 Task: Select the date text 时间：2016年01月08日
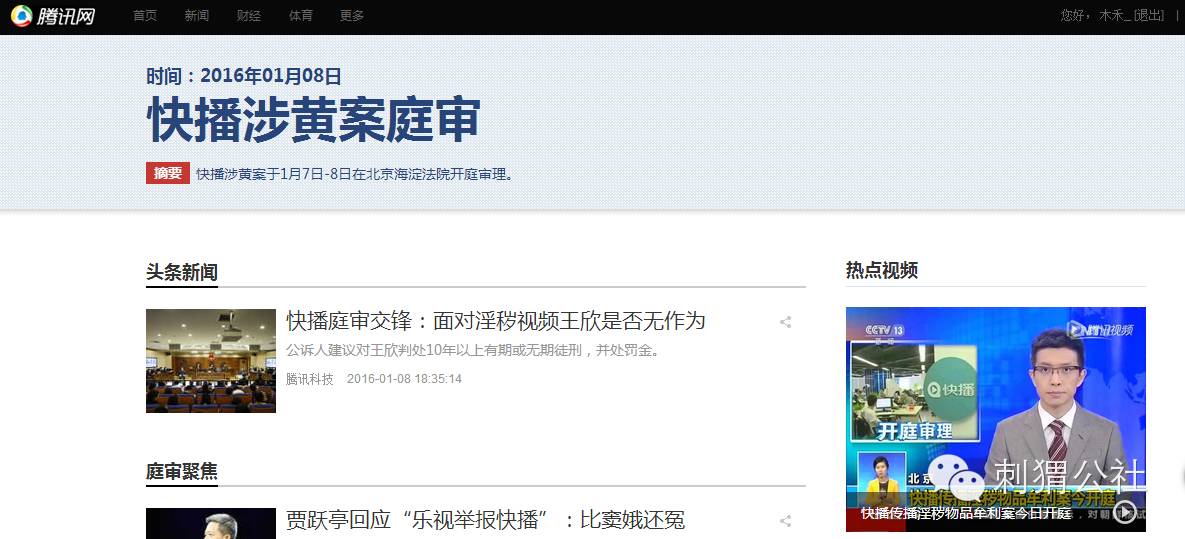pyautogui.click(x=244, y=76)
